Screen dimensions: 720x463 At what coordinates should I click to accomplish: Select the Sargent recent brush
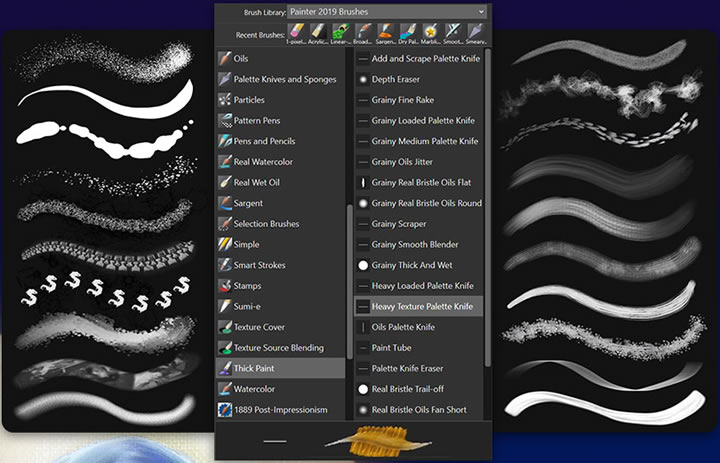[386, 34]
